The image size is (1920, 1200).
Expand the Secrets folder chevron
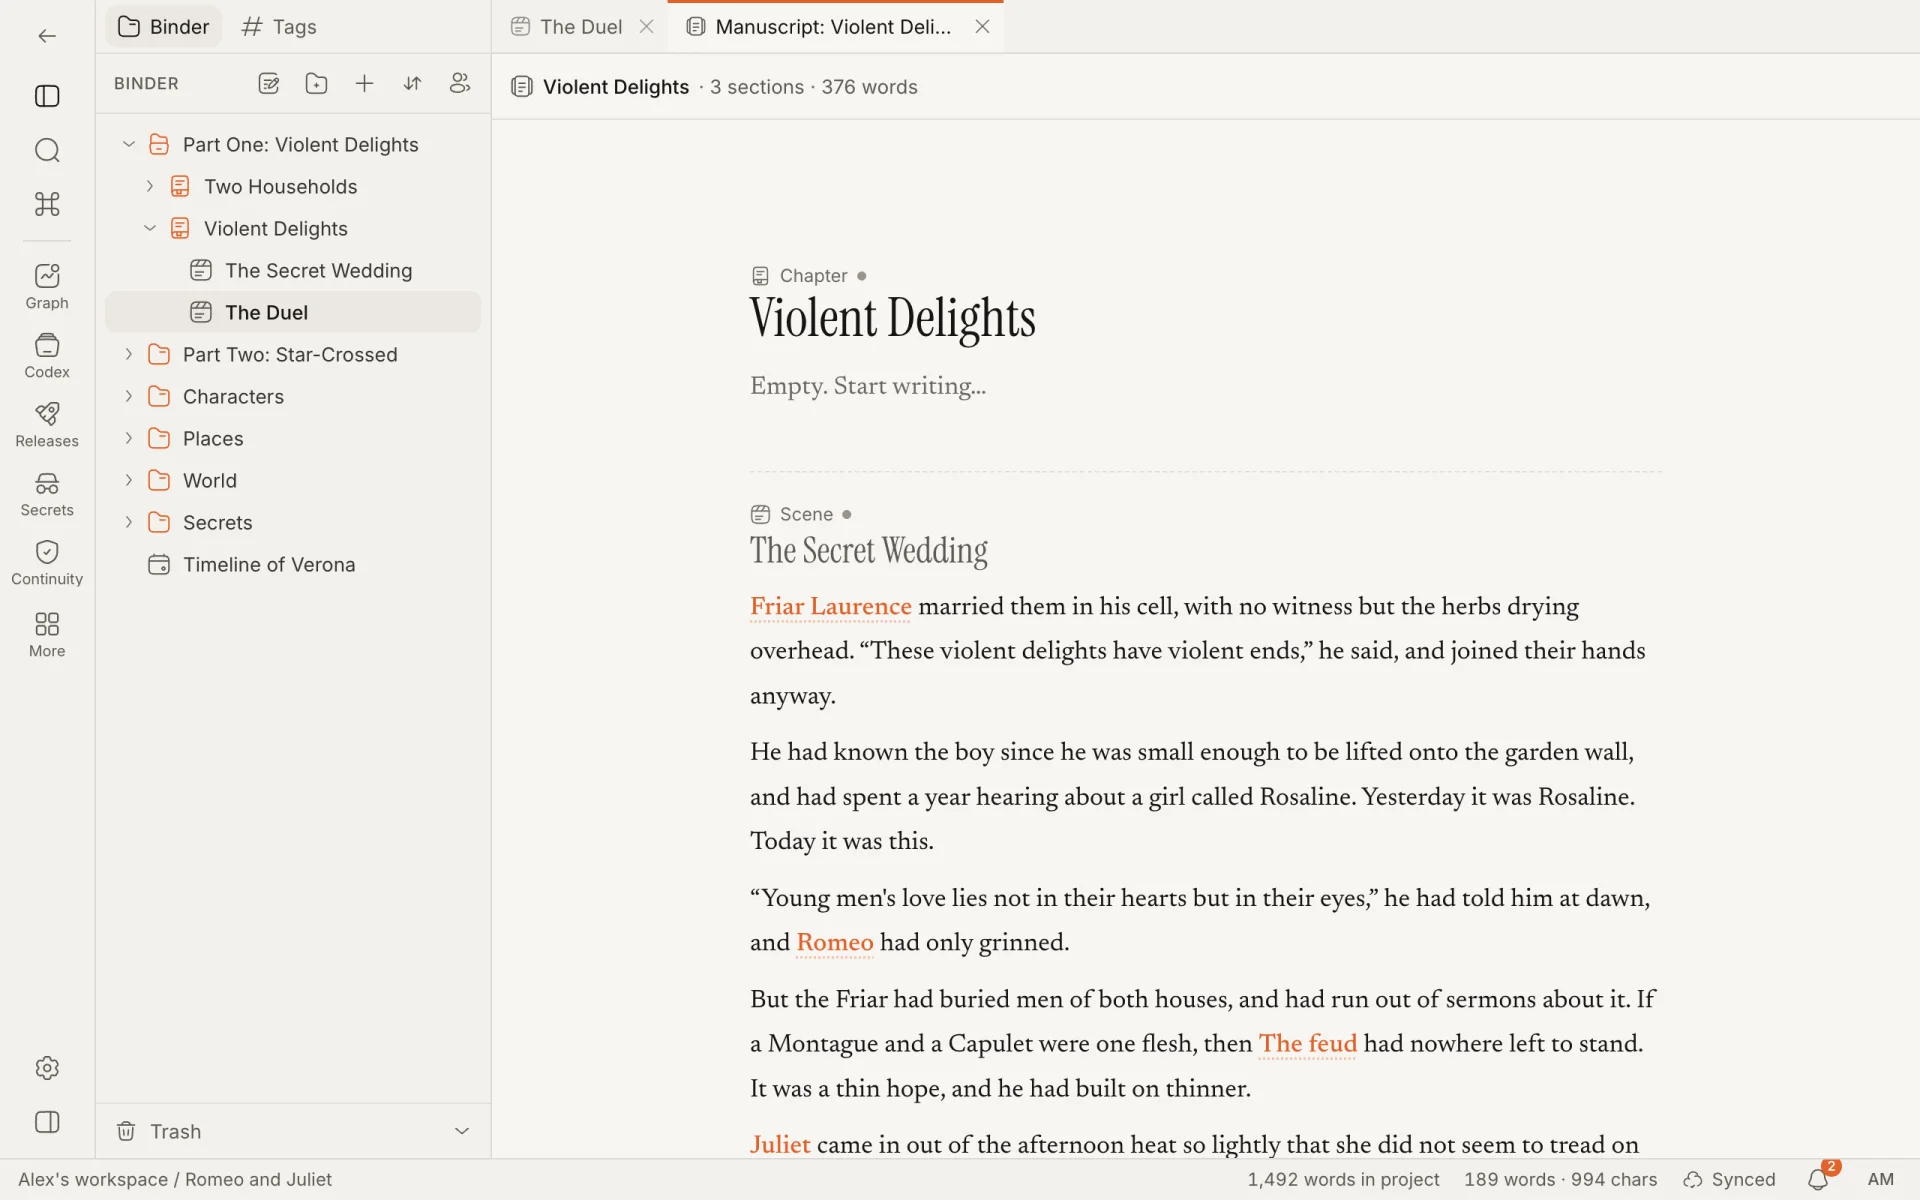tap(129, 523)
